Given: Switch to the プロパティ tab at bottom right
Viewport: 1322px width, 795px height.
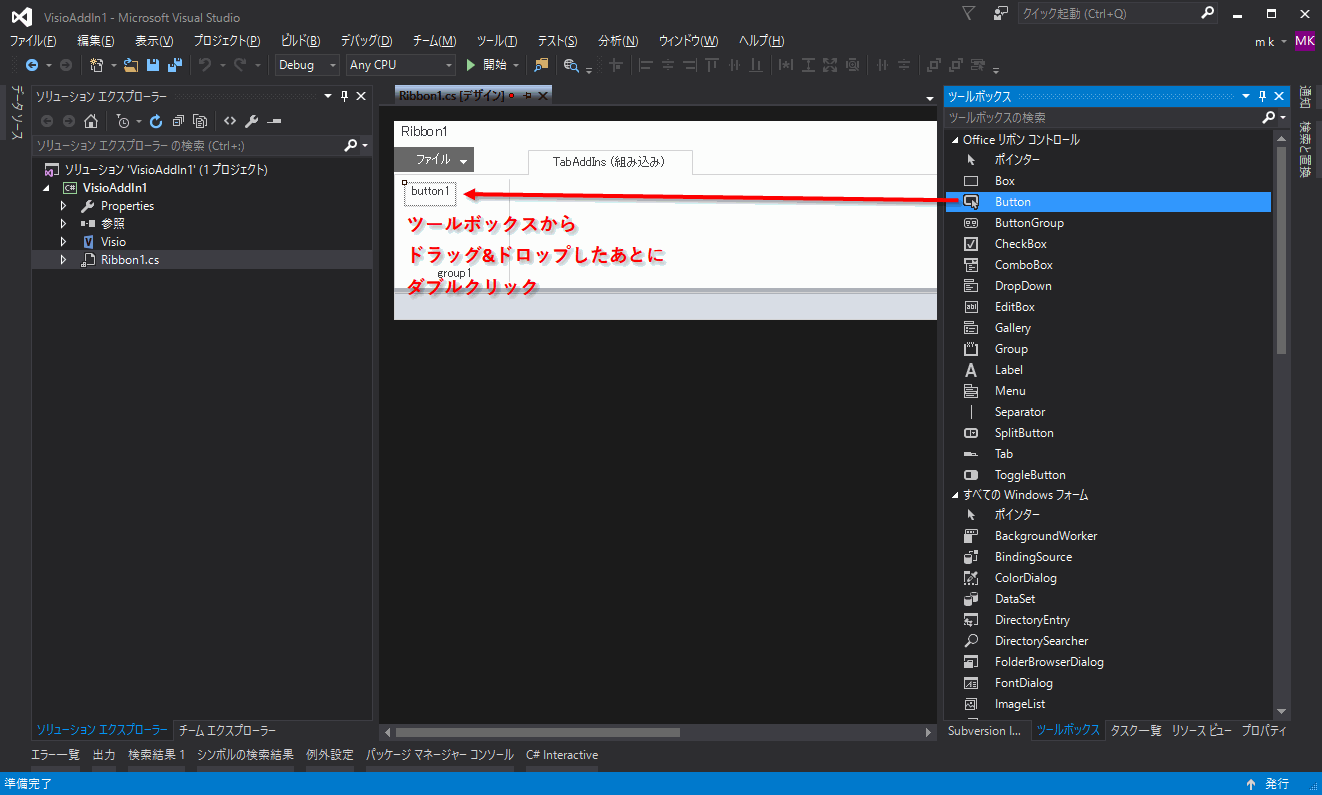Looking at the screenshot, I should (1264, 730).
